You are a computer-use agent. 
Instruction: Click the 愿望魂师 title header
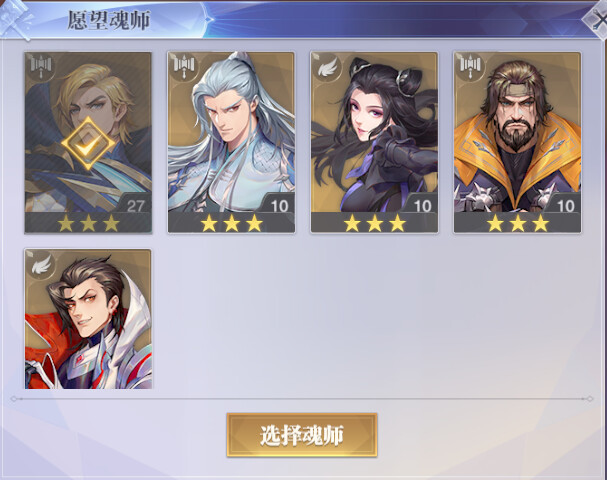(x=109, y=20)
